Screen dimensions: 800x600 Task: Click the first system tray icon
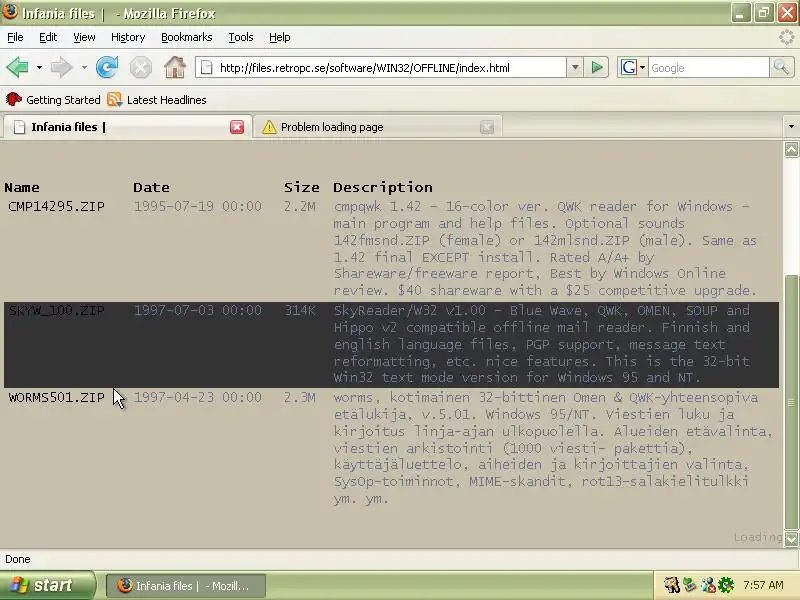point(672,585)
